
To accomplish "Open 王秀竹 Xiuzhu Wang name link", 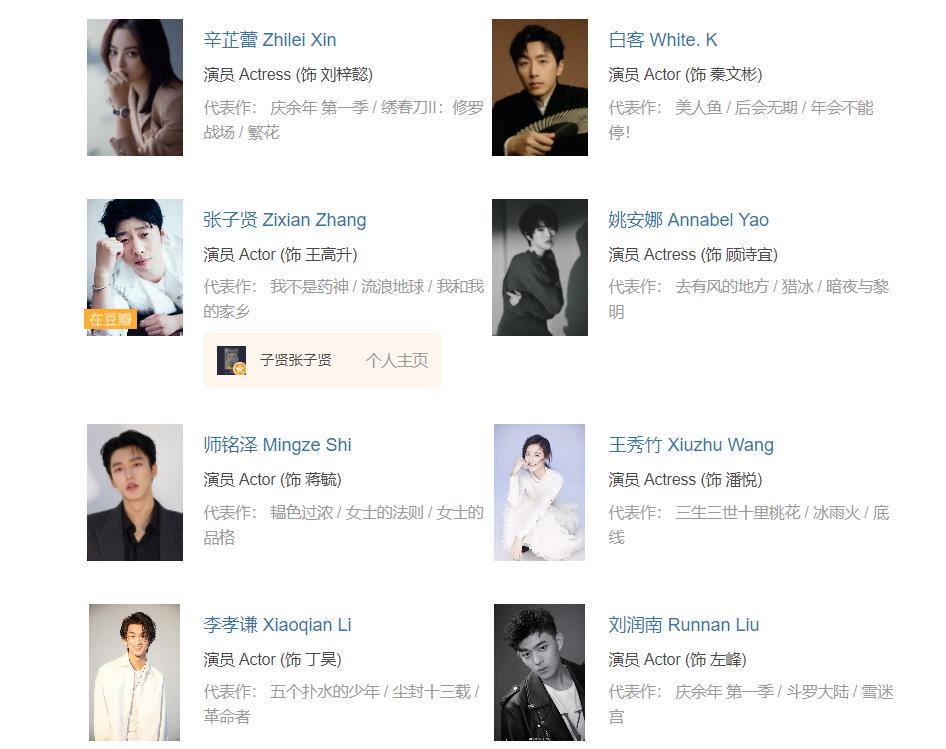I will point(691,445).
